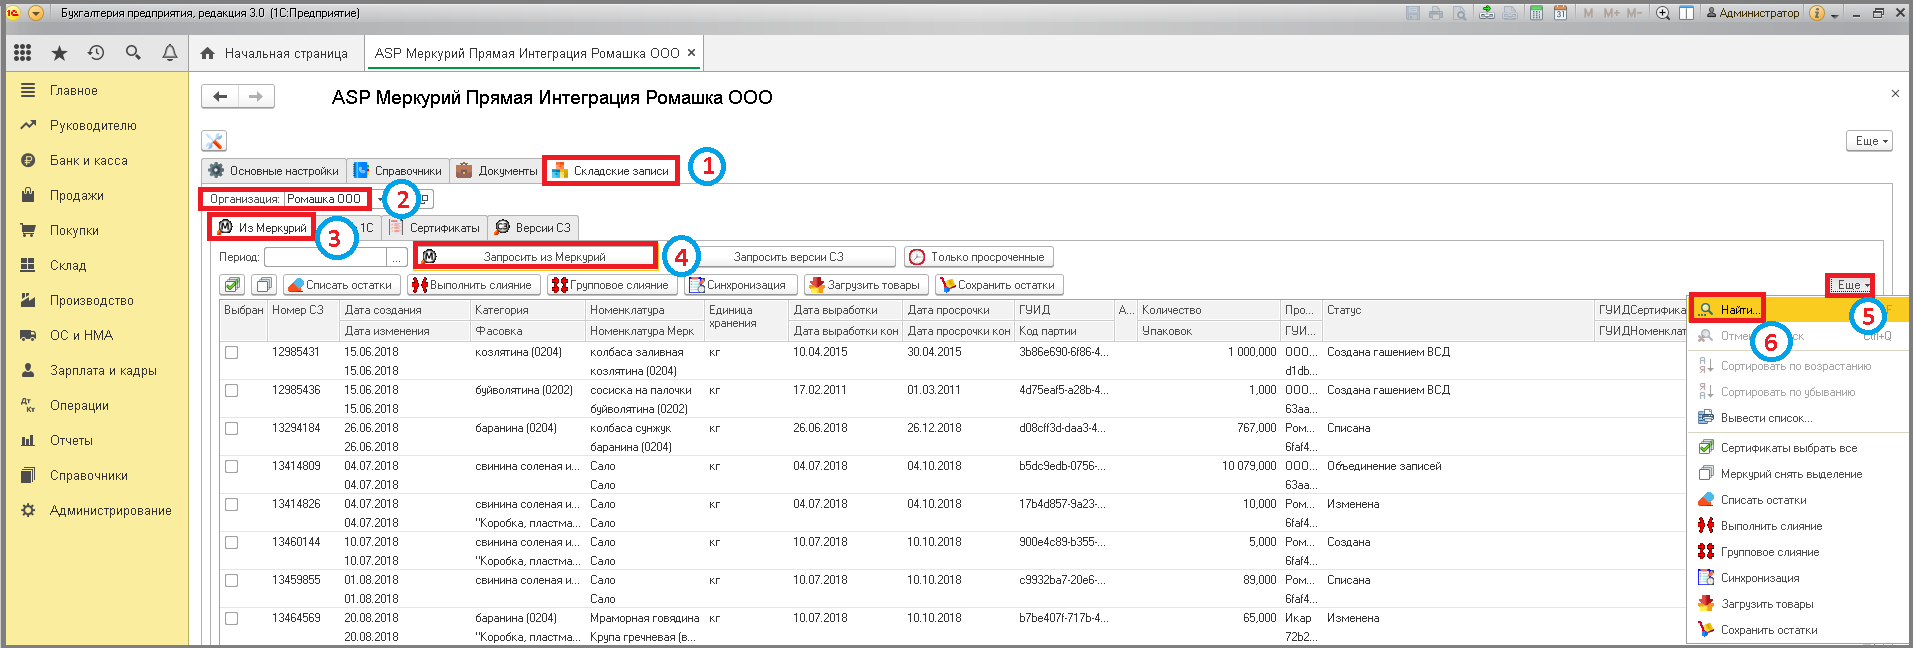Screen dimensions: 1913x648
Task: Open the Сертификаты subtab
Action: point(437,228)
